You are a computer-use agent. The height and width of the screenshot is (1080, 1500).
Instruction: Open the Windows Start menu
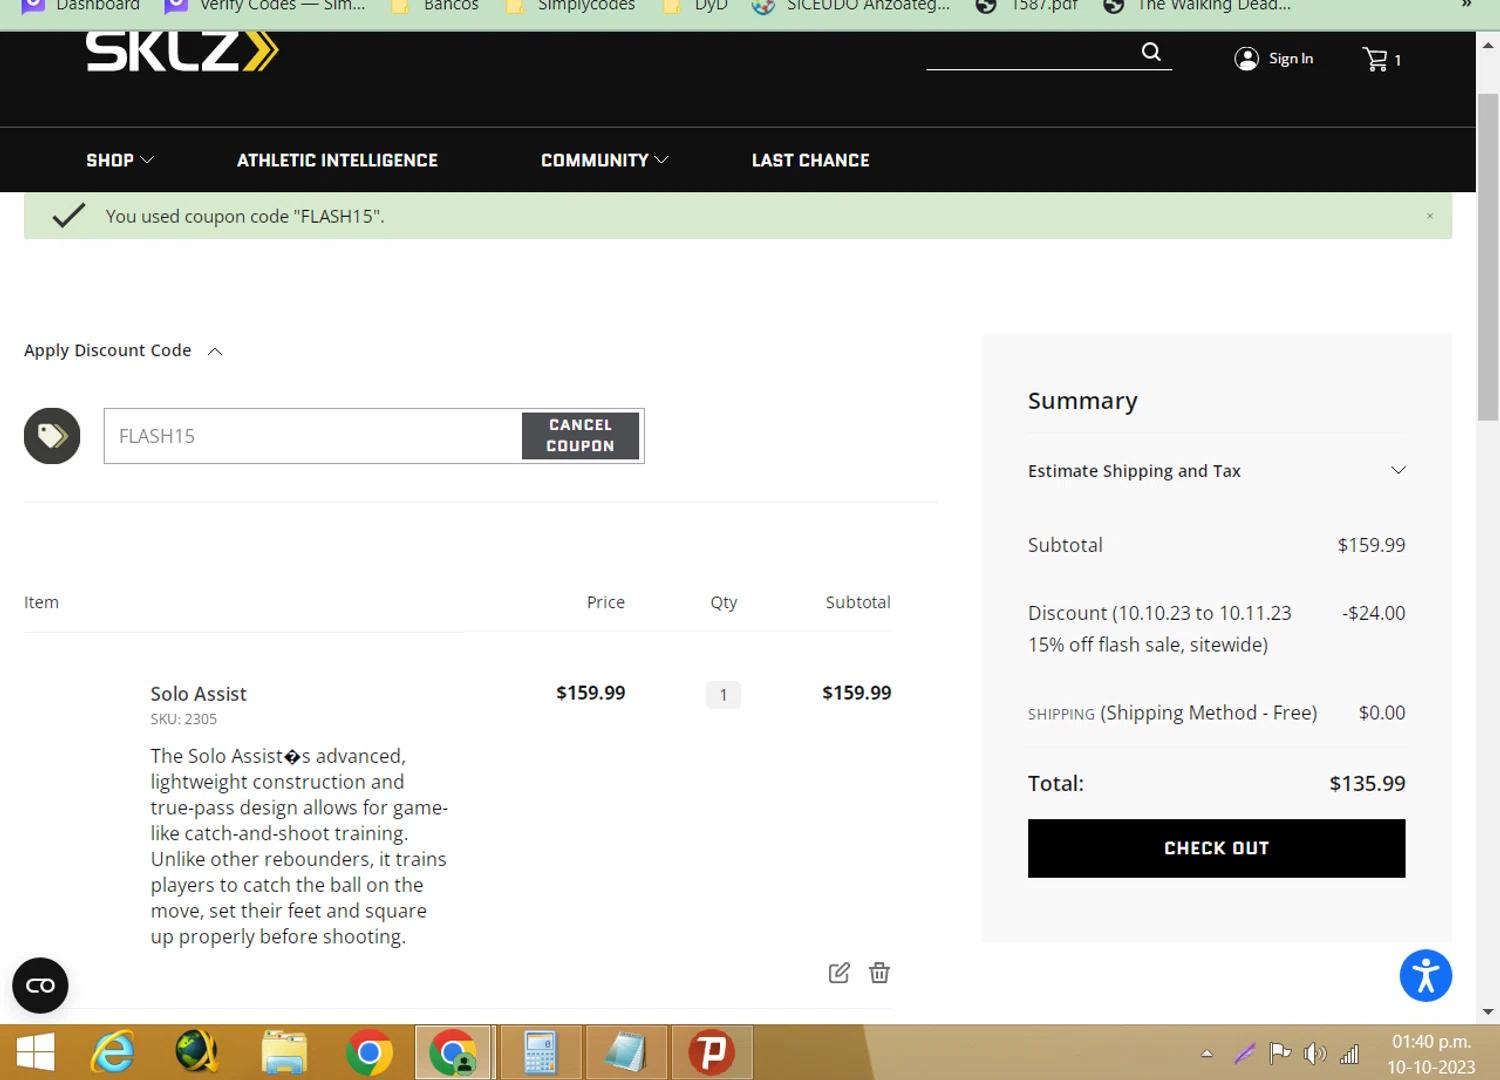coord(35,1053)
